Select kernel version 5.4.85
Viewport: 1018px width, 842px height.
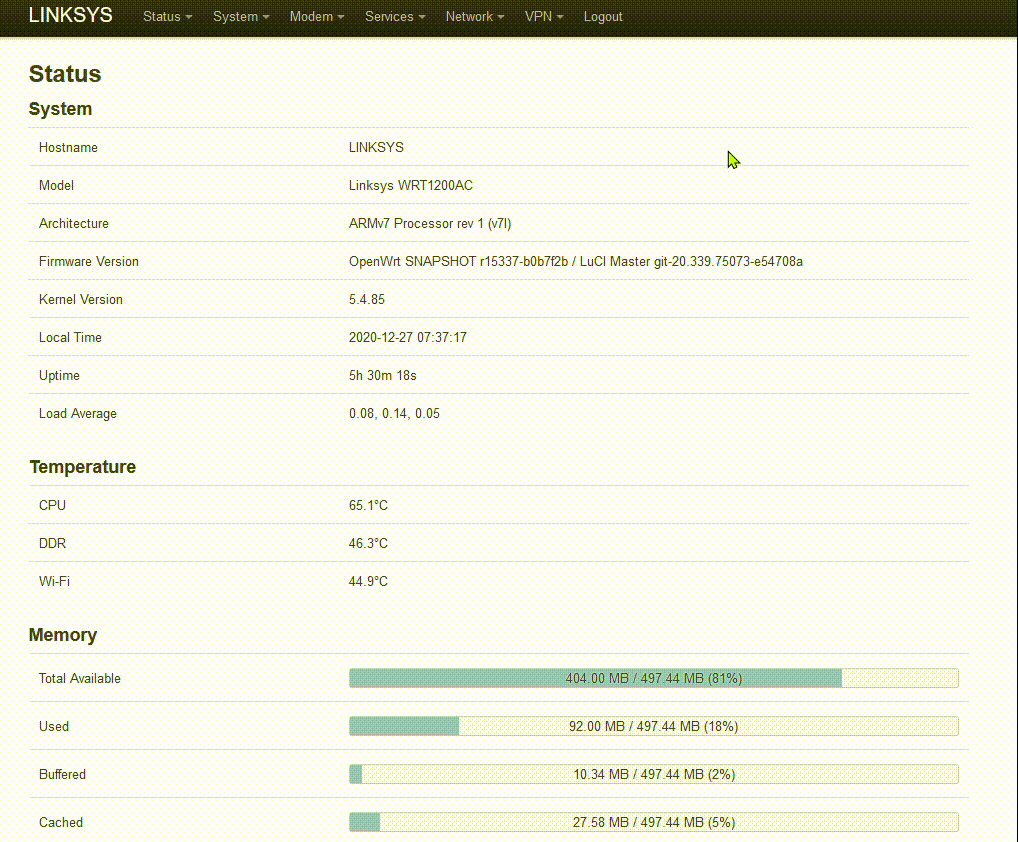(x=367, y=299)
